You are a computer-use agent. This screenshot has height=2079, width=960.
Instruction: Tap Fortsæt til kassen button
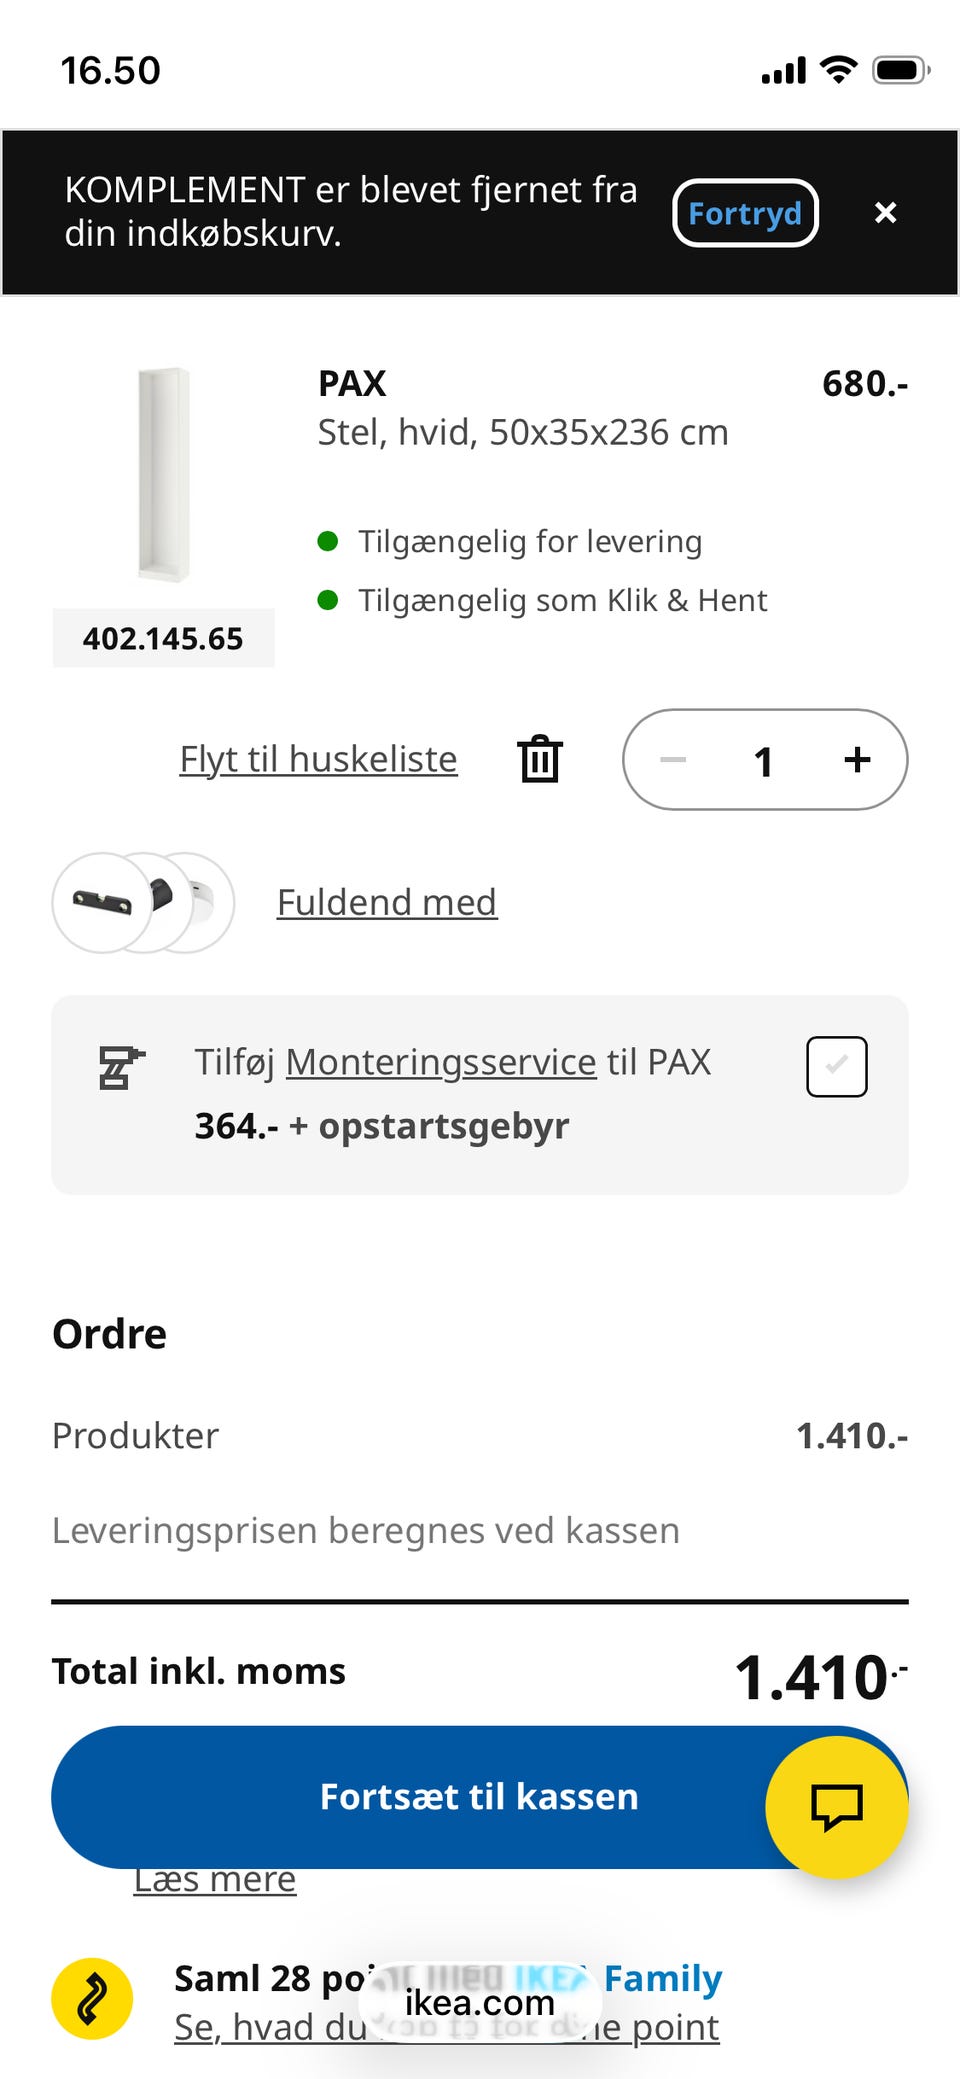[479, 1797]
